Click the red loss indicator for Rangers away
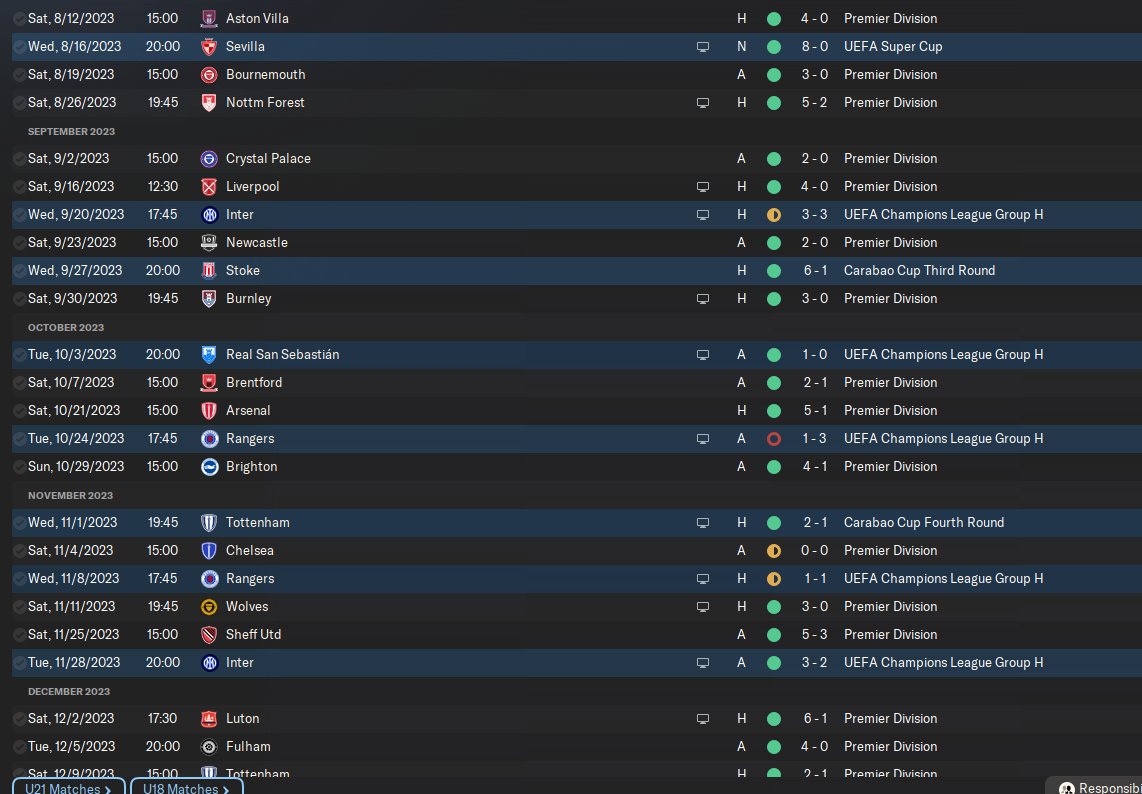Viewport: 1142px width, 794px height. [x=773, y=438]
